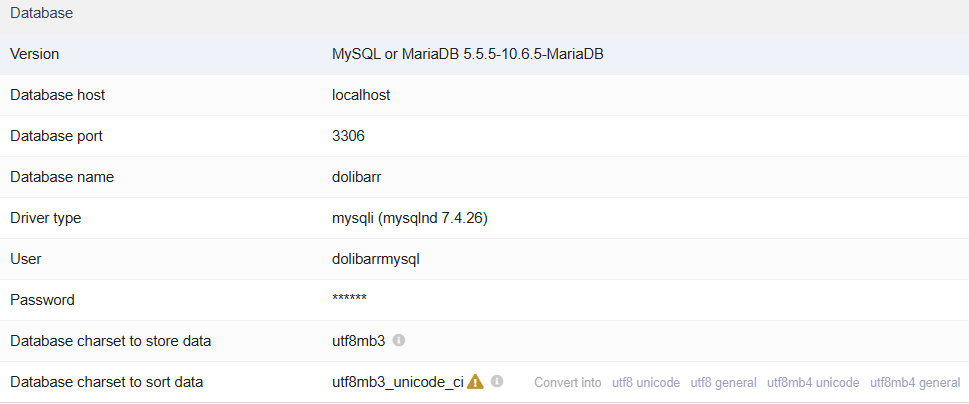969x404 pixels.
Task: Click the dolibarrmysql user value
Action: 376,259
